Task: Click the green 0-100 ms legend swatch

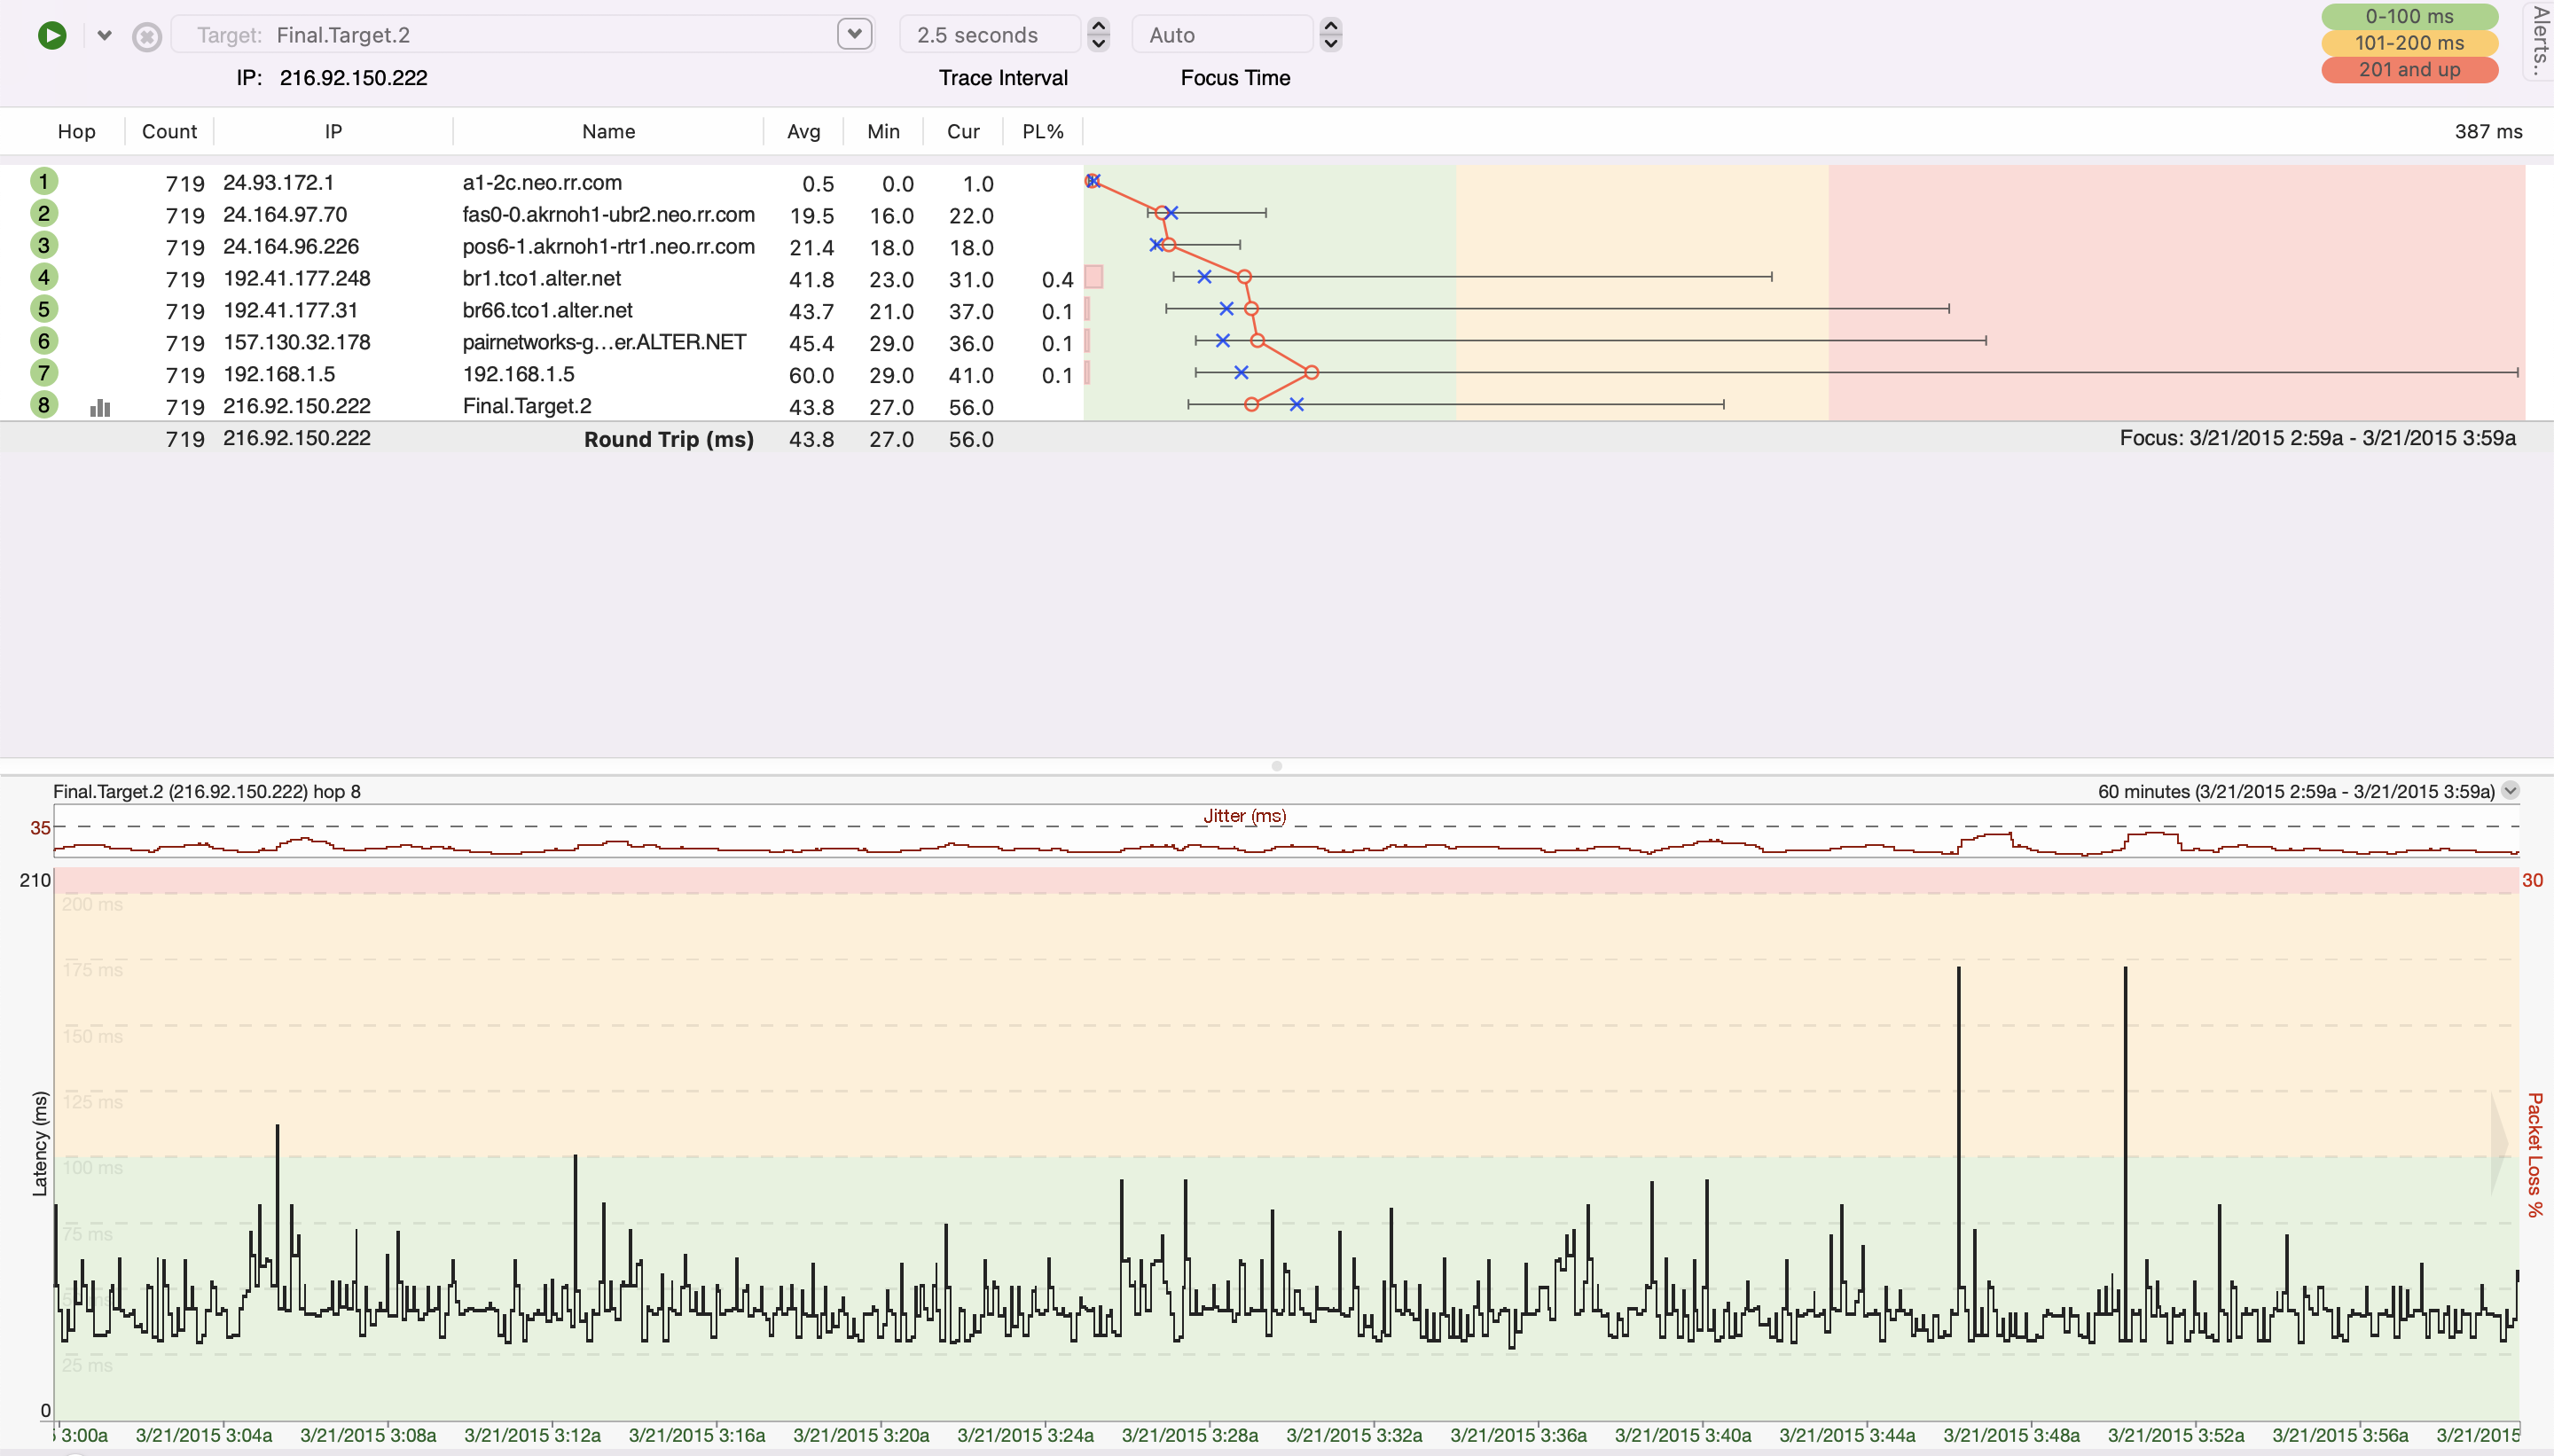Action: pyautogui.click(x=2409, y=16)
